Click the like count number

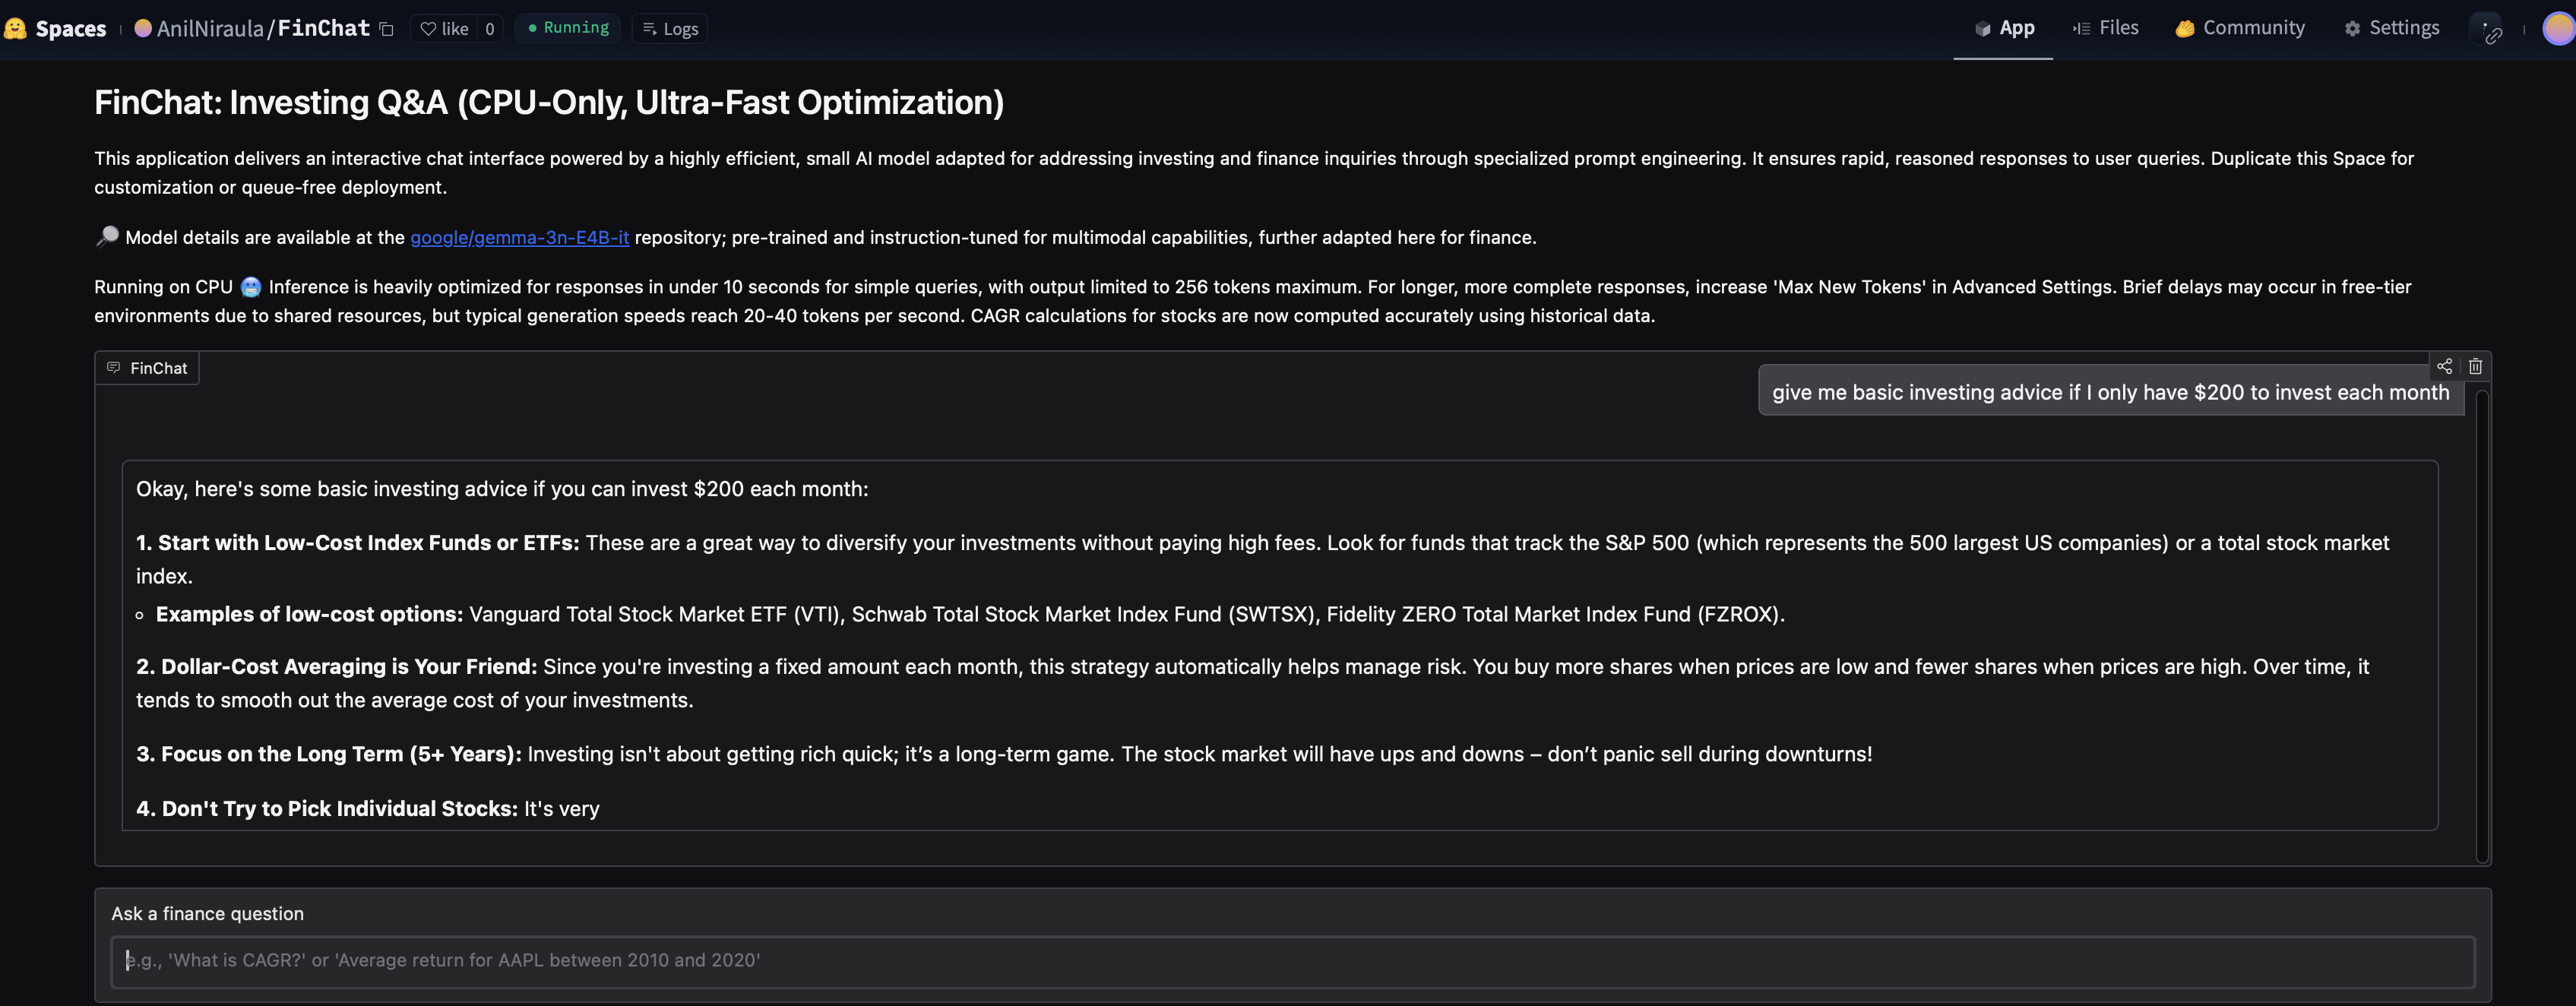(490, 29)
